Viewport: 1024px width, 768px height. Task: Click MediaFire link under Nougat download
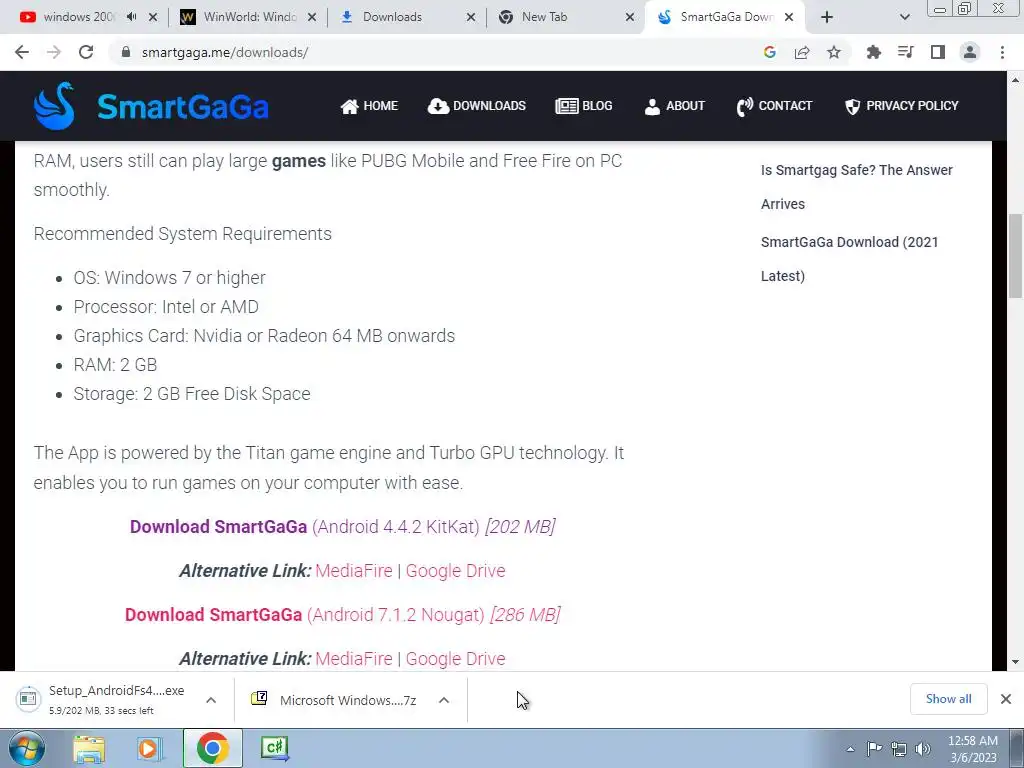point(354,659)
